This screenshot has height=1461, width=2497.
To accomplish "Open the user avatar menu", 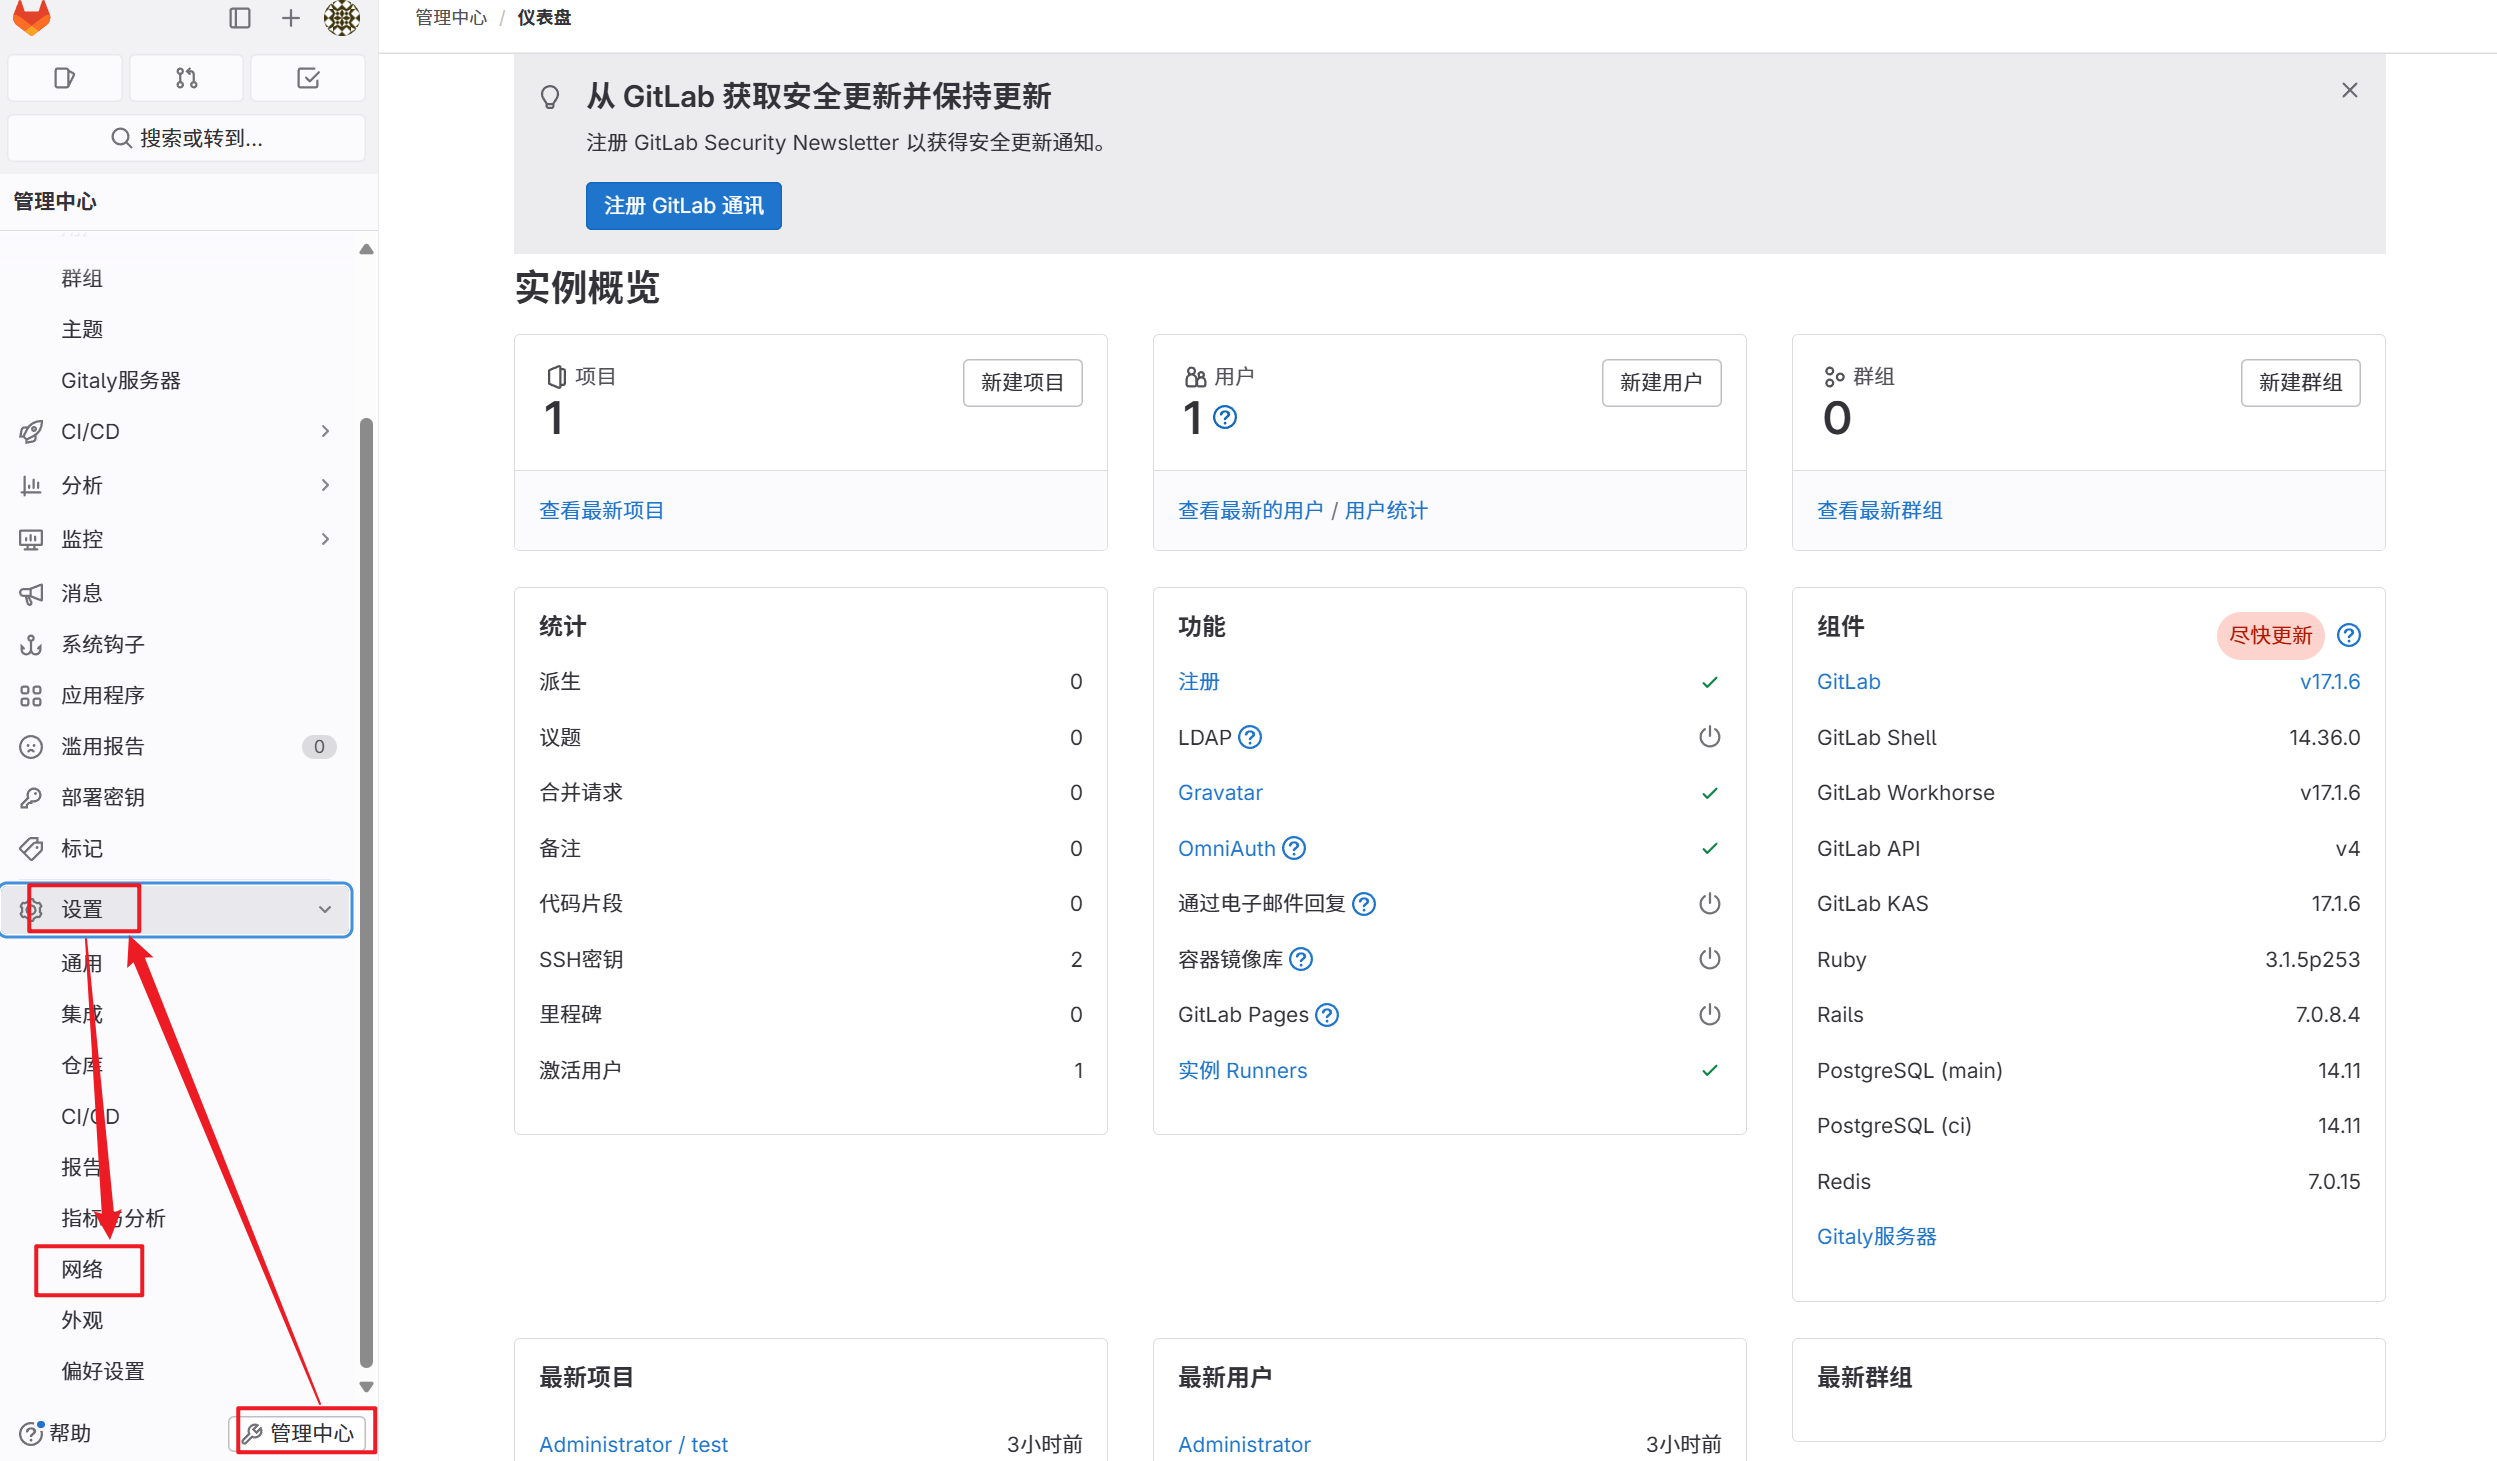I will point(341,18).
